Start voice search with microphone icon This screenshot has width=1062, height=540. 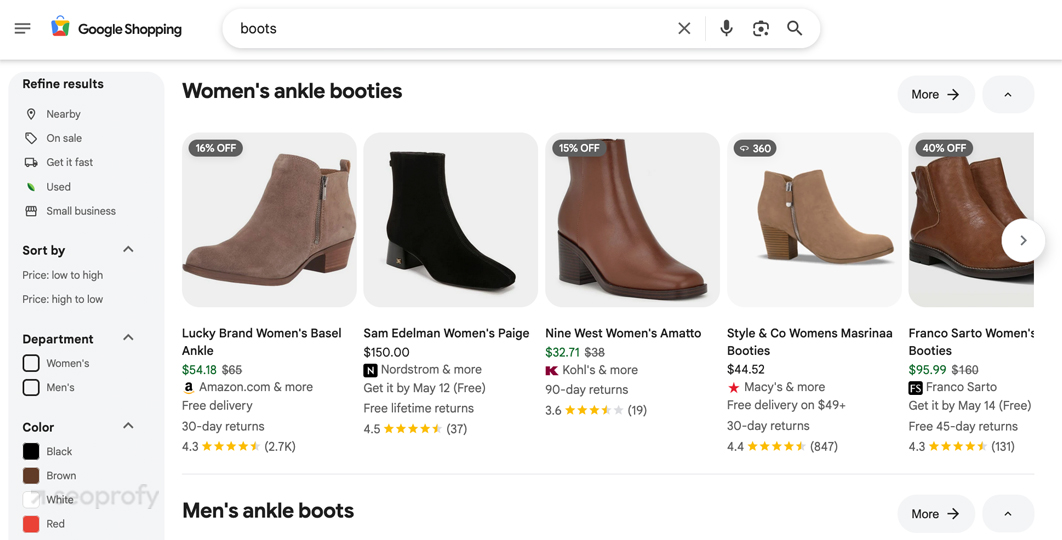coord(726,28)
